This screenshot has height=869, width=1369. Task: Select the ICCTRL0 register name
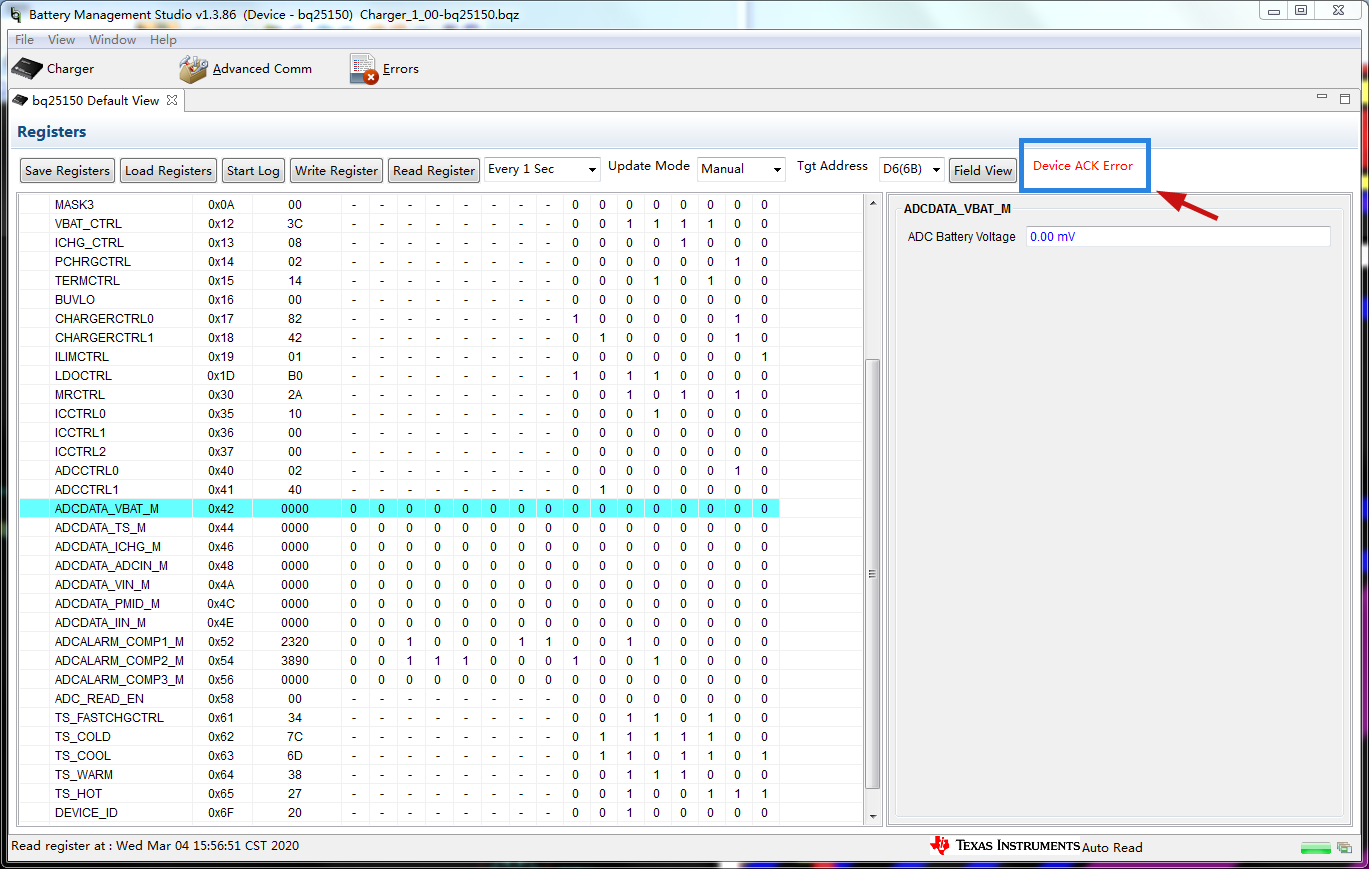click(x=80, y=413)
